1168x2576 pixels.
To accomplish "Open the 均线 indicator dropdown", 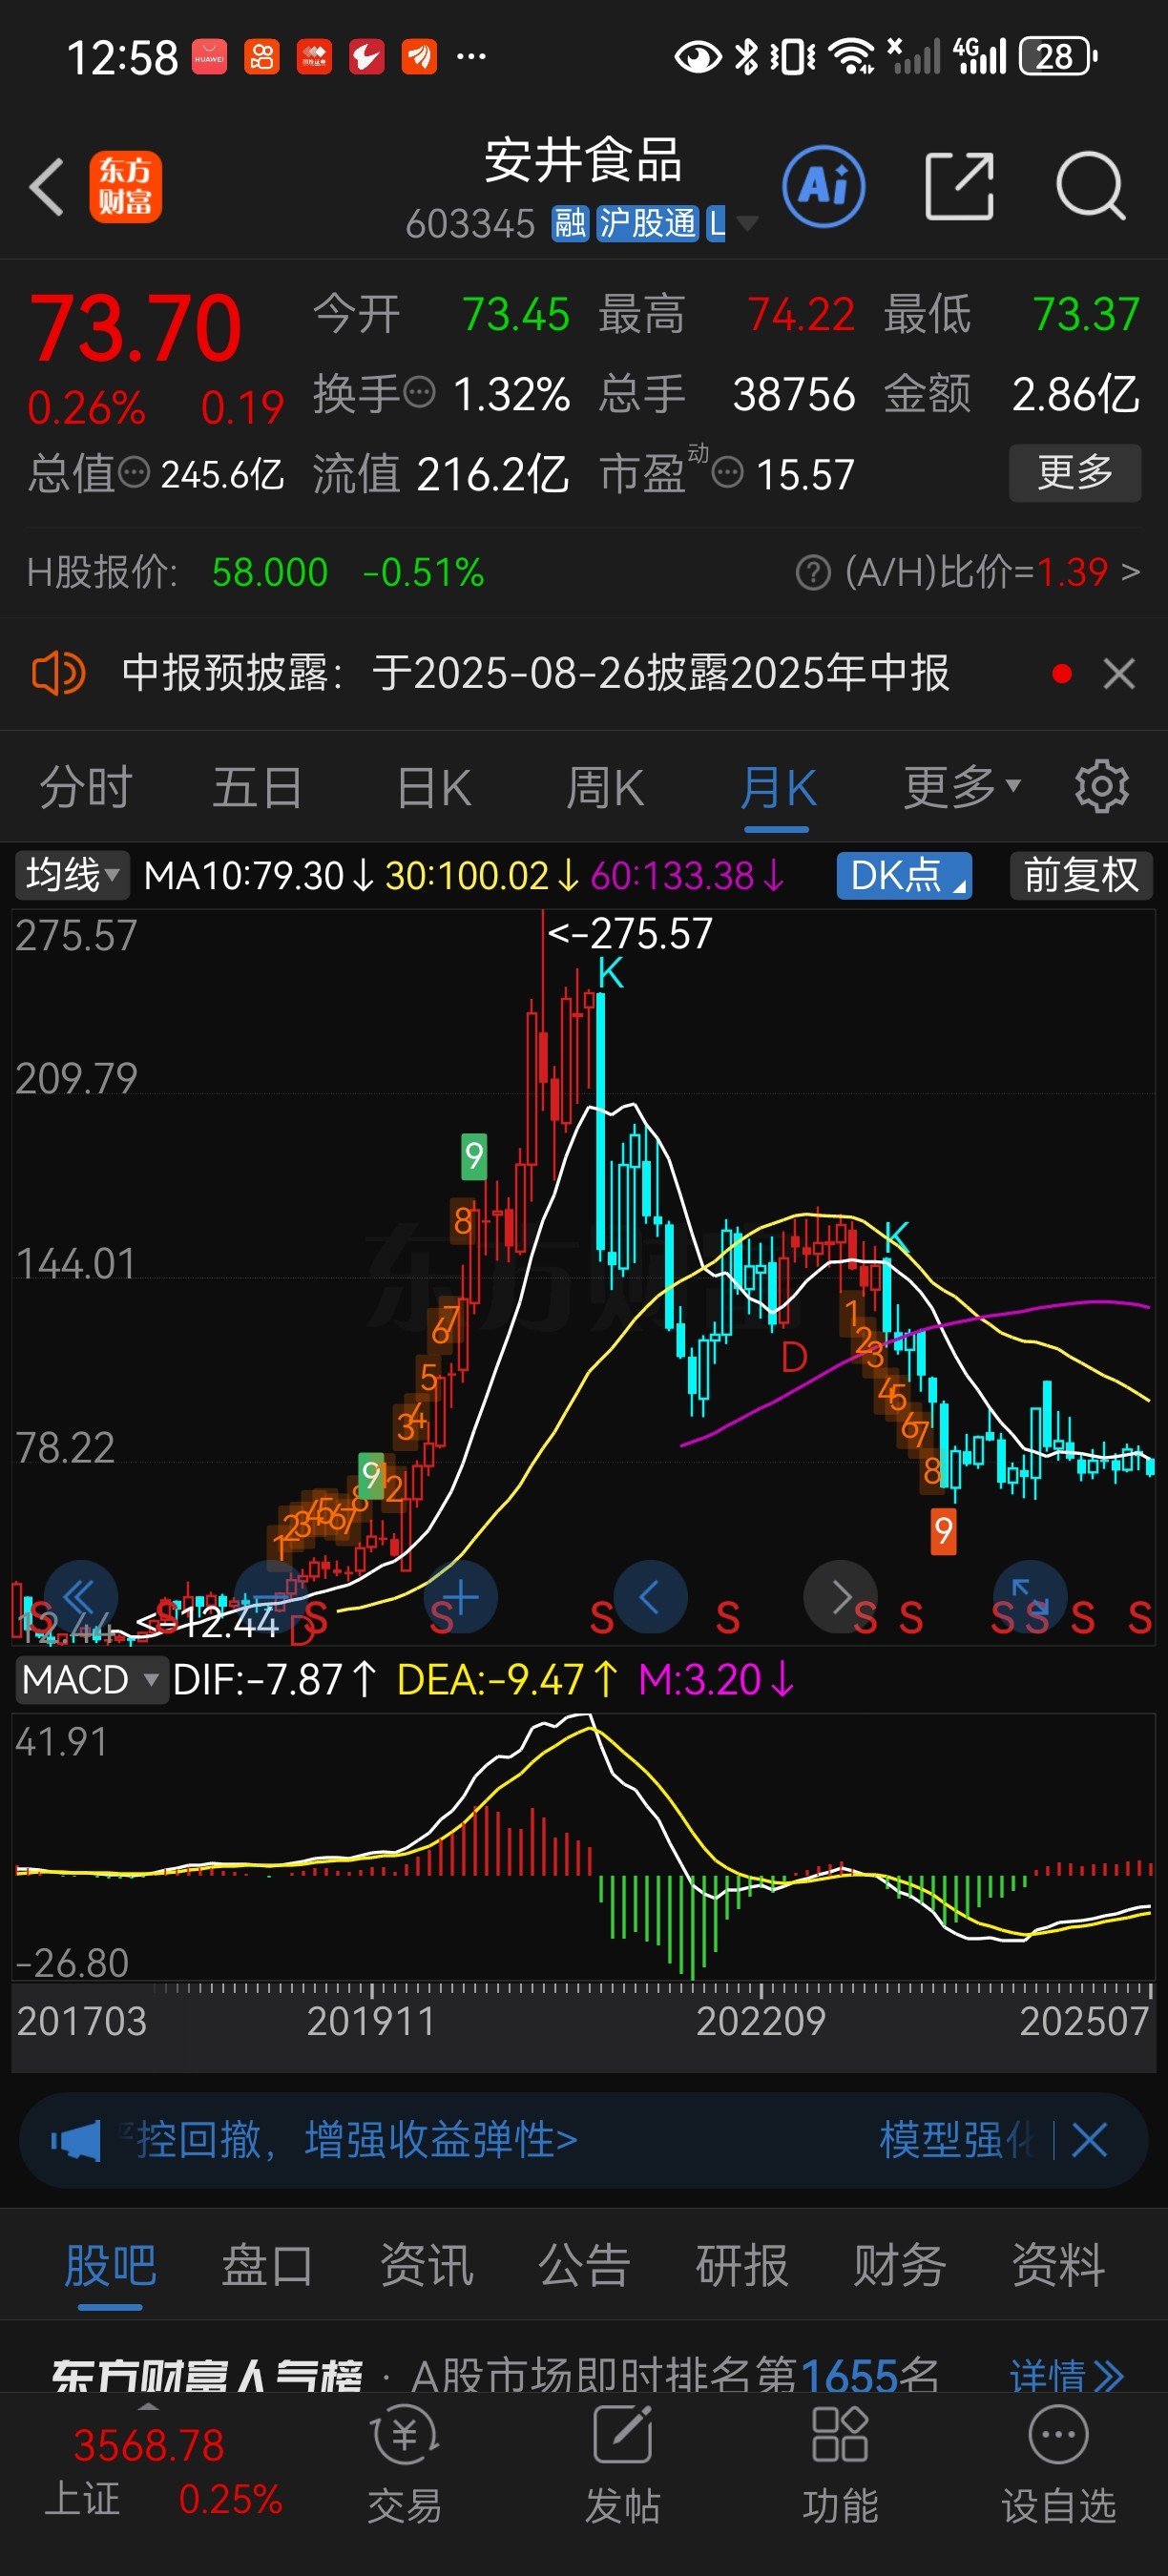I will (x=72, y=875).
